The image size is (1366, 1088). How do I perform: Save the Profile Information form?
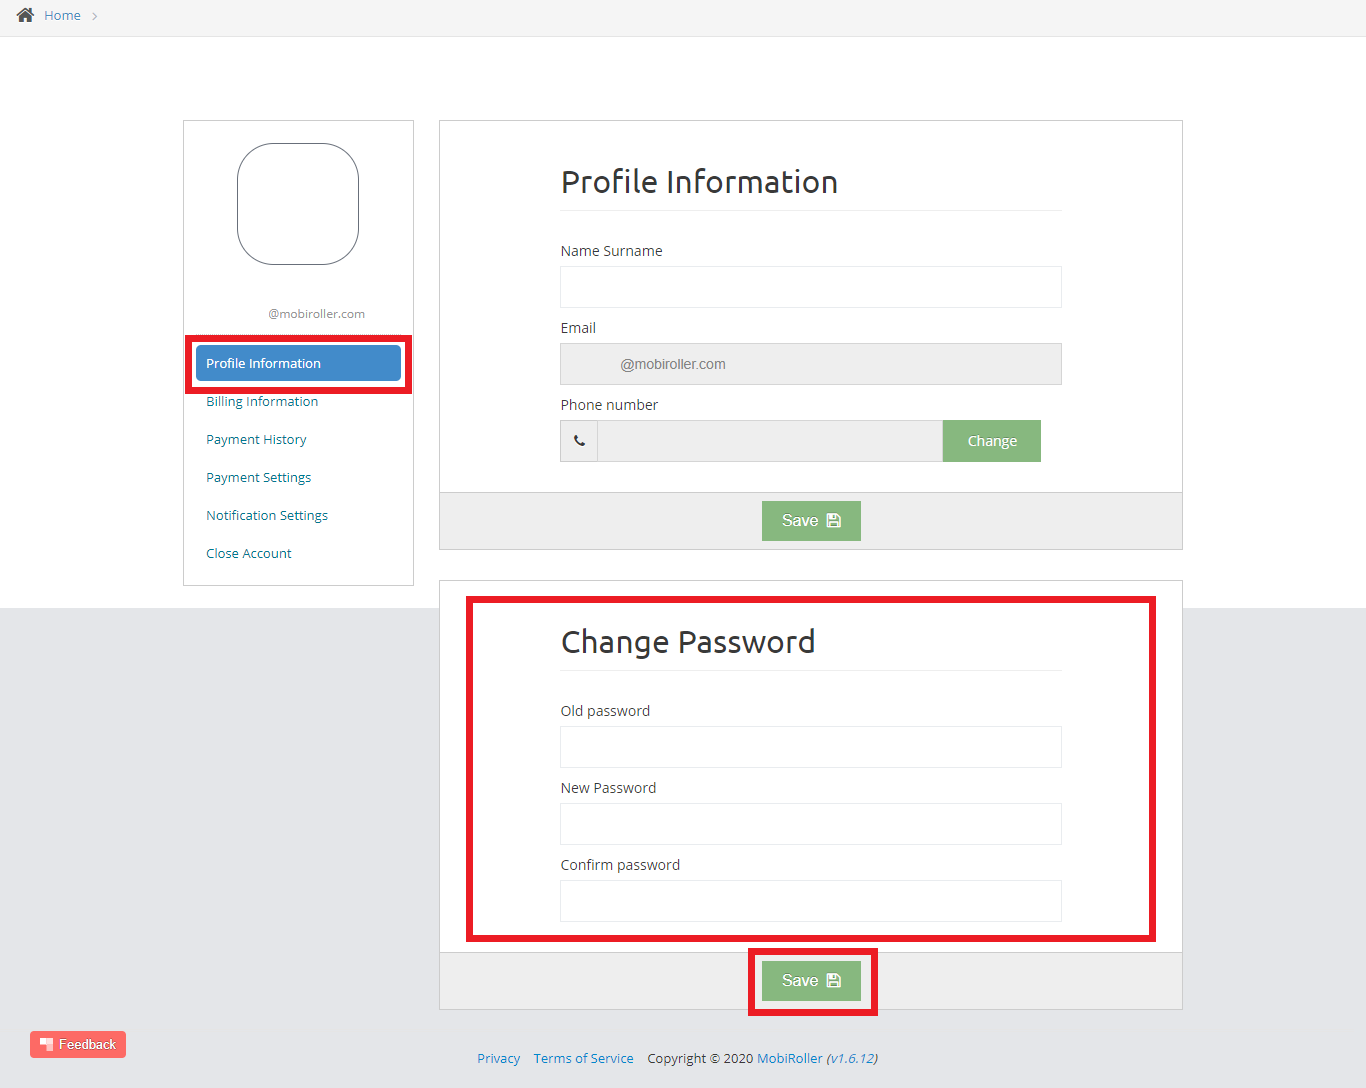coord(811,521)
